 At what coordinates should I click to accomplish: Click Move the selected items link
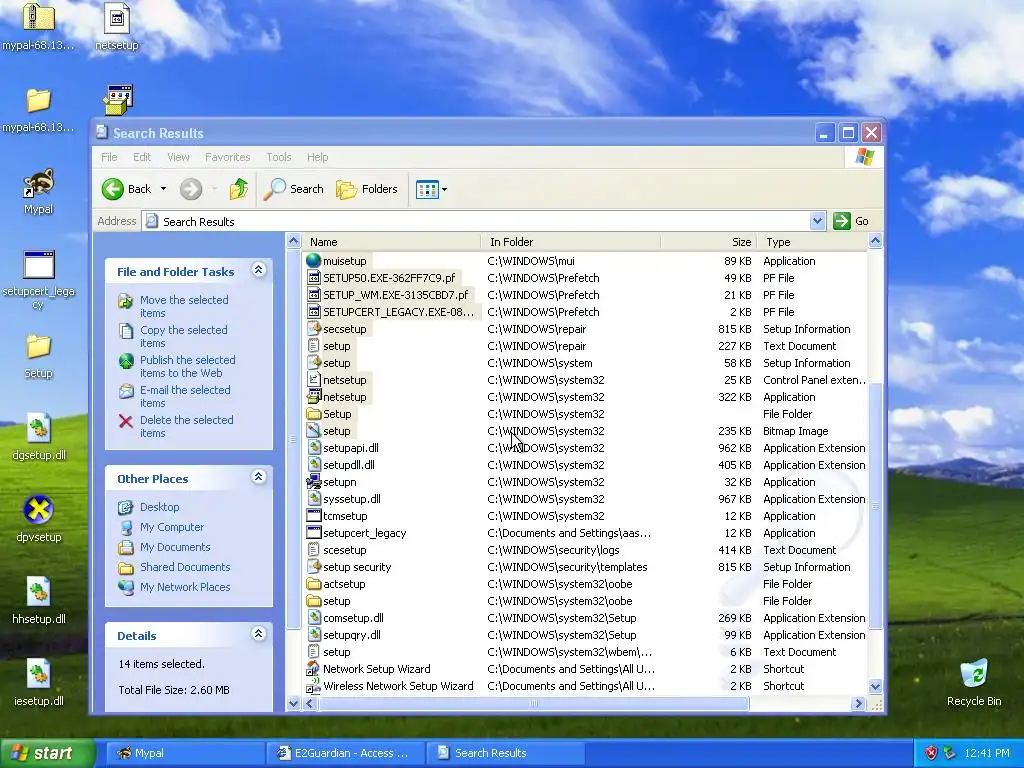pos(184,306)
